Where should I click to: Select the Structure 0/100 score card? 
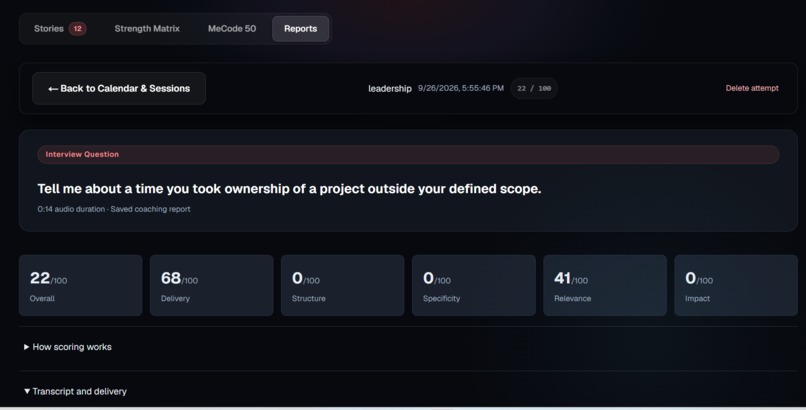[343, 285]
